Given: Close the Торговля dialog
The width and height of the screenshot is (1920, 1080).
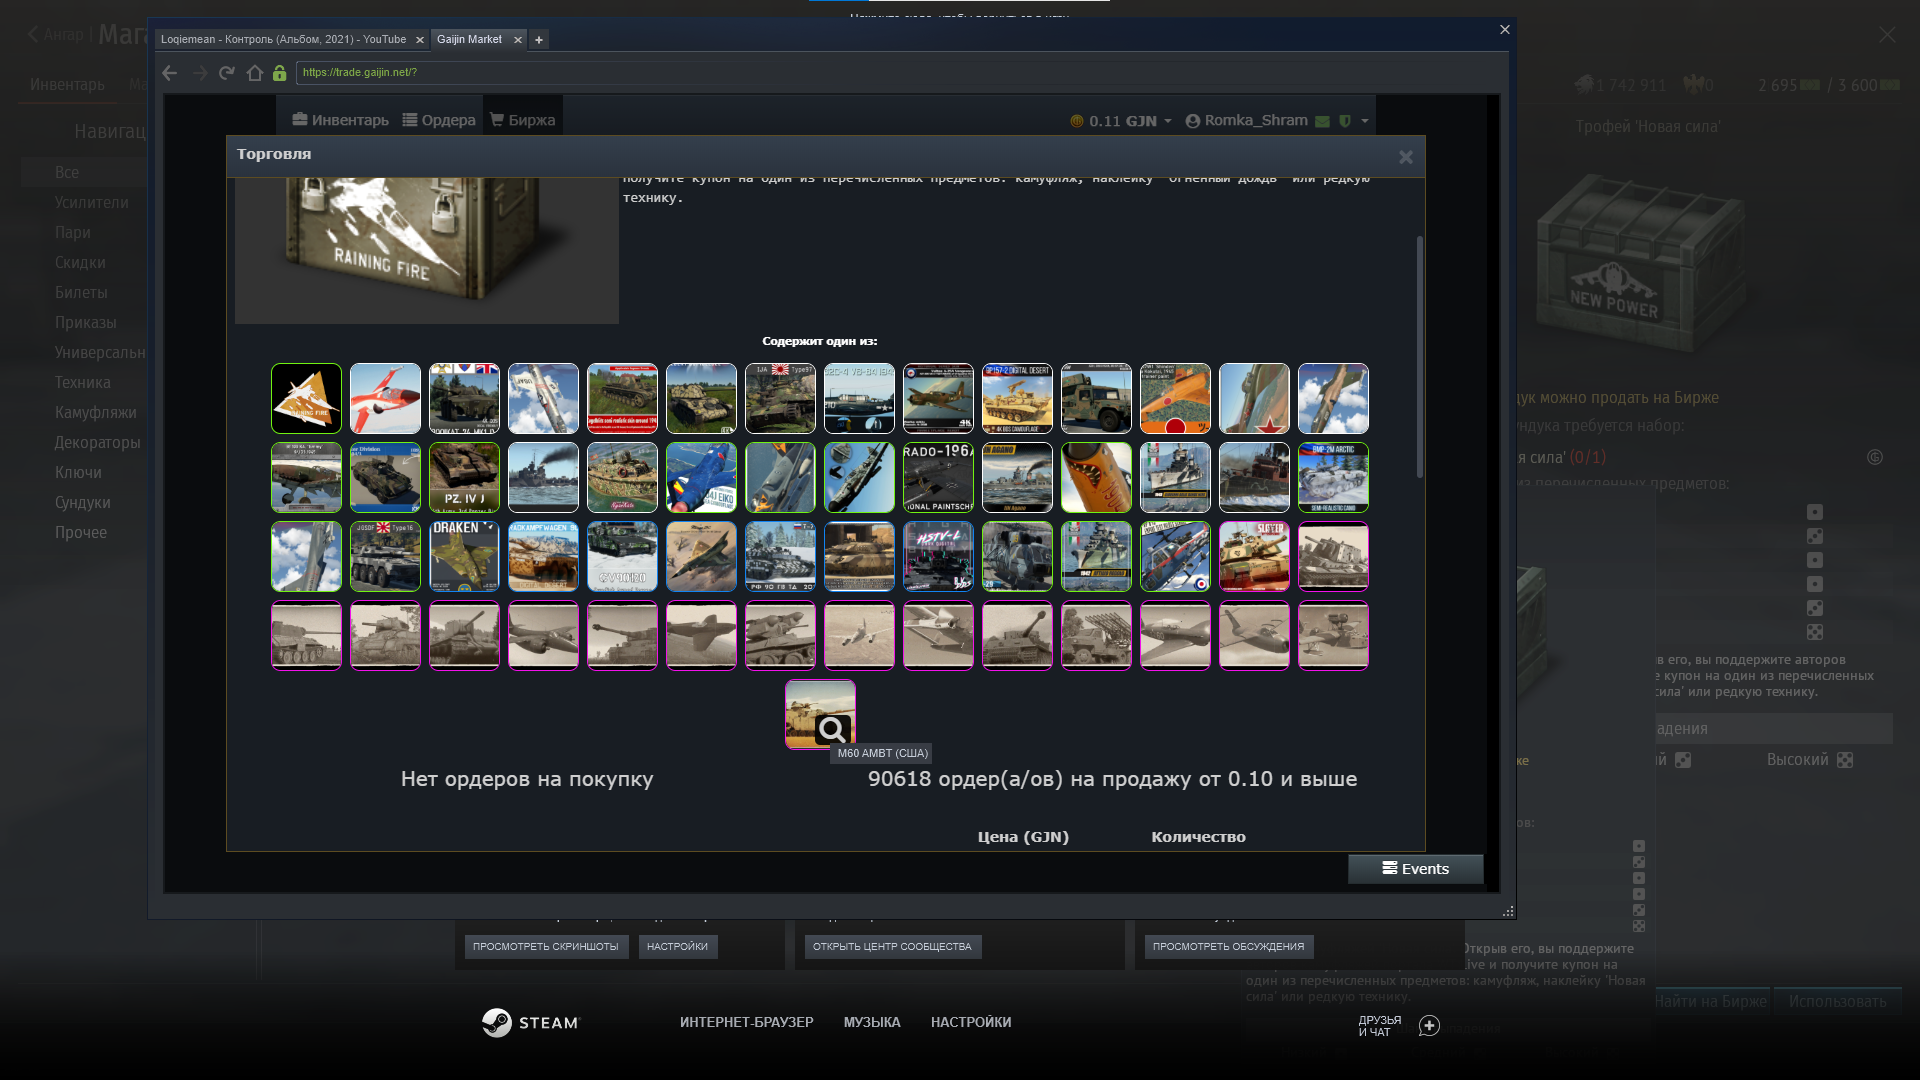Looking at the screenshot, I should point(1405,157).
